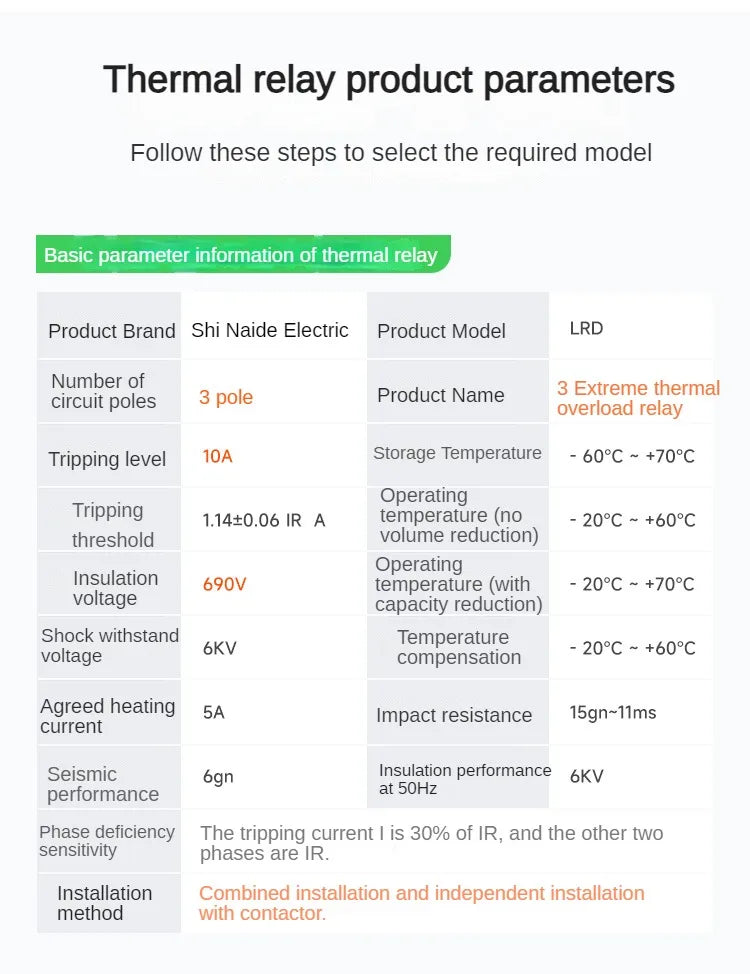Click the orange 3 pole value
This screenshot has height=974, width=750.
pyautogui.click(x=226, y=397)
